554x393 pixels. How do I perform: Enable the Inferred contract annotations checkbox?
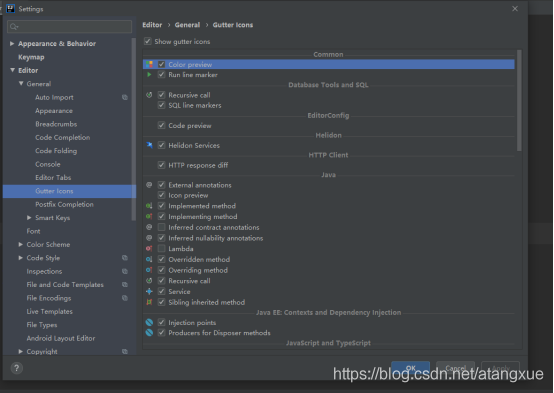pos(161,227)
